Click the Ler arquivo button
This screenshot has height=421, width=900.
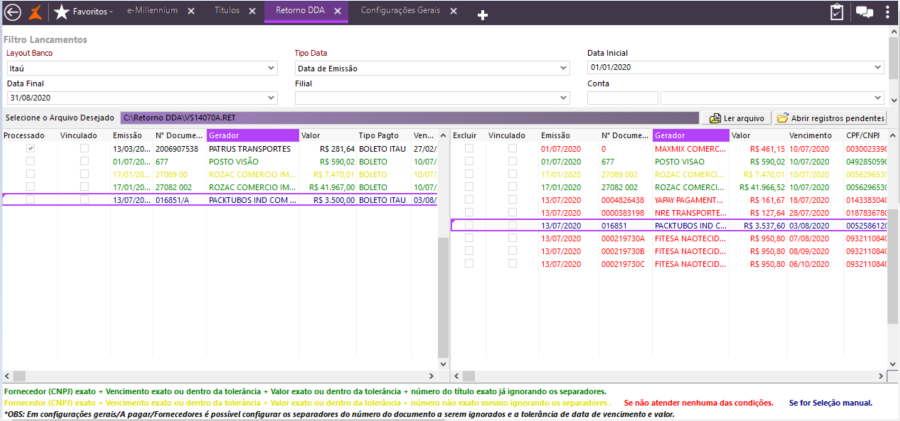click(737, 118)
